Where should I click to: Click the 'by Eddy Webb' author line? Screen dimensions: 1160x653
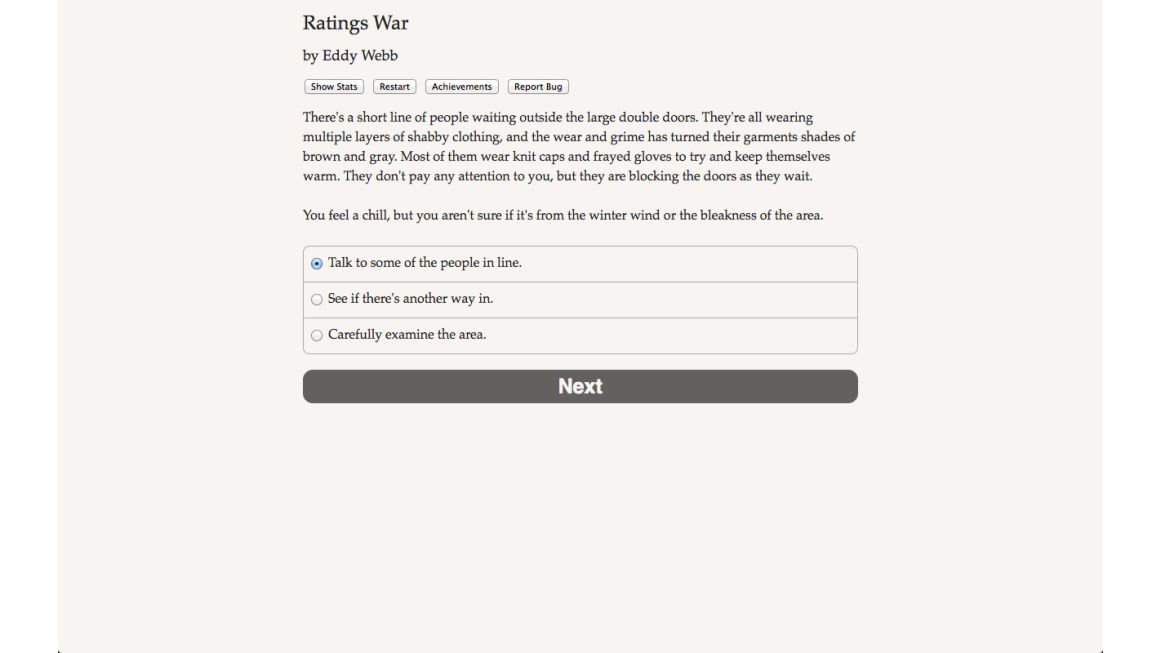point(350,55)
